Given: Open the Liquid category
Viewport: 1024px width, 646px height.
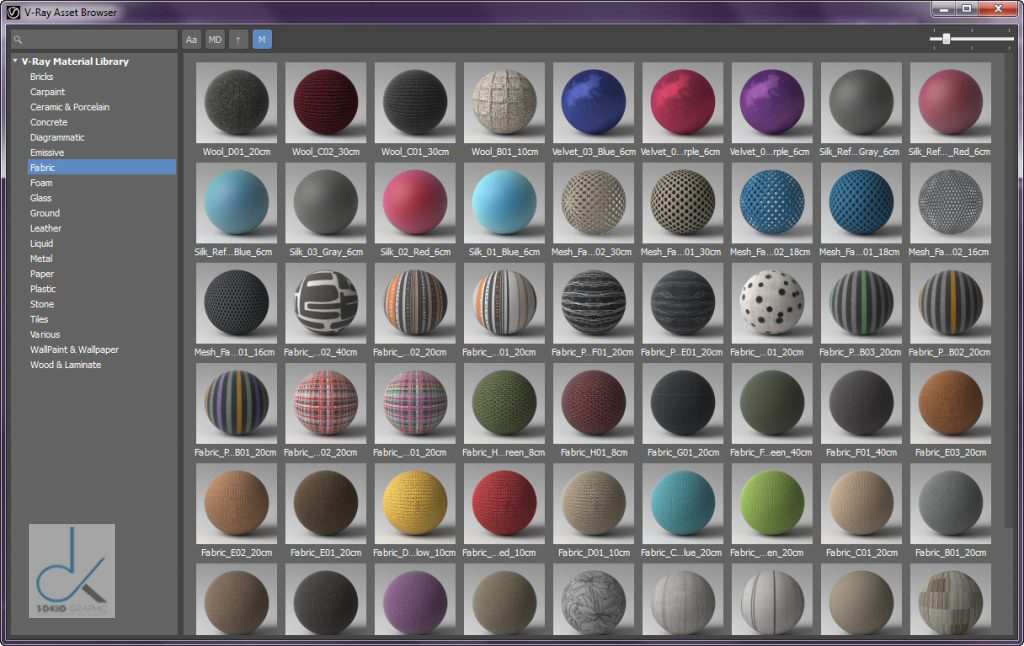Looking at the screenshot, I should tap(41, 243).
